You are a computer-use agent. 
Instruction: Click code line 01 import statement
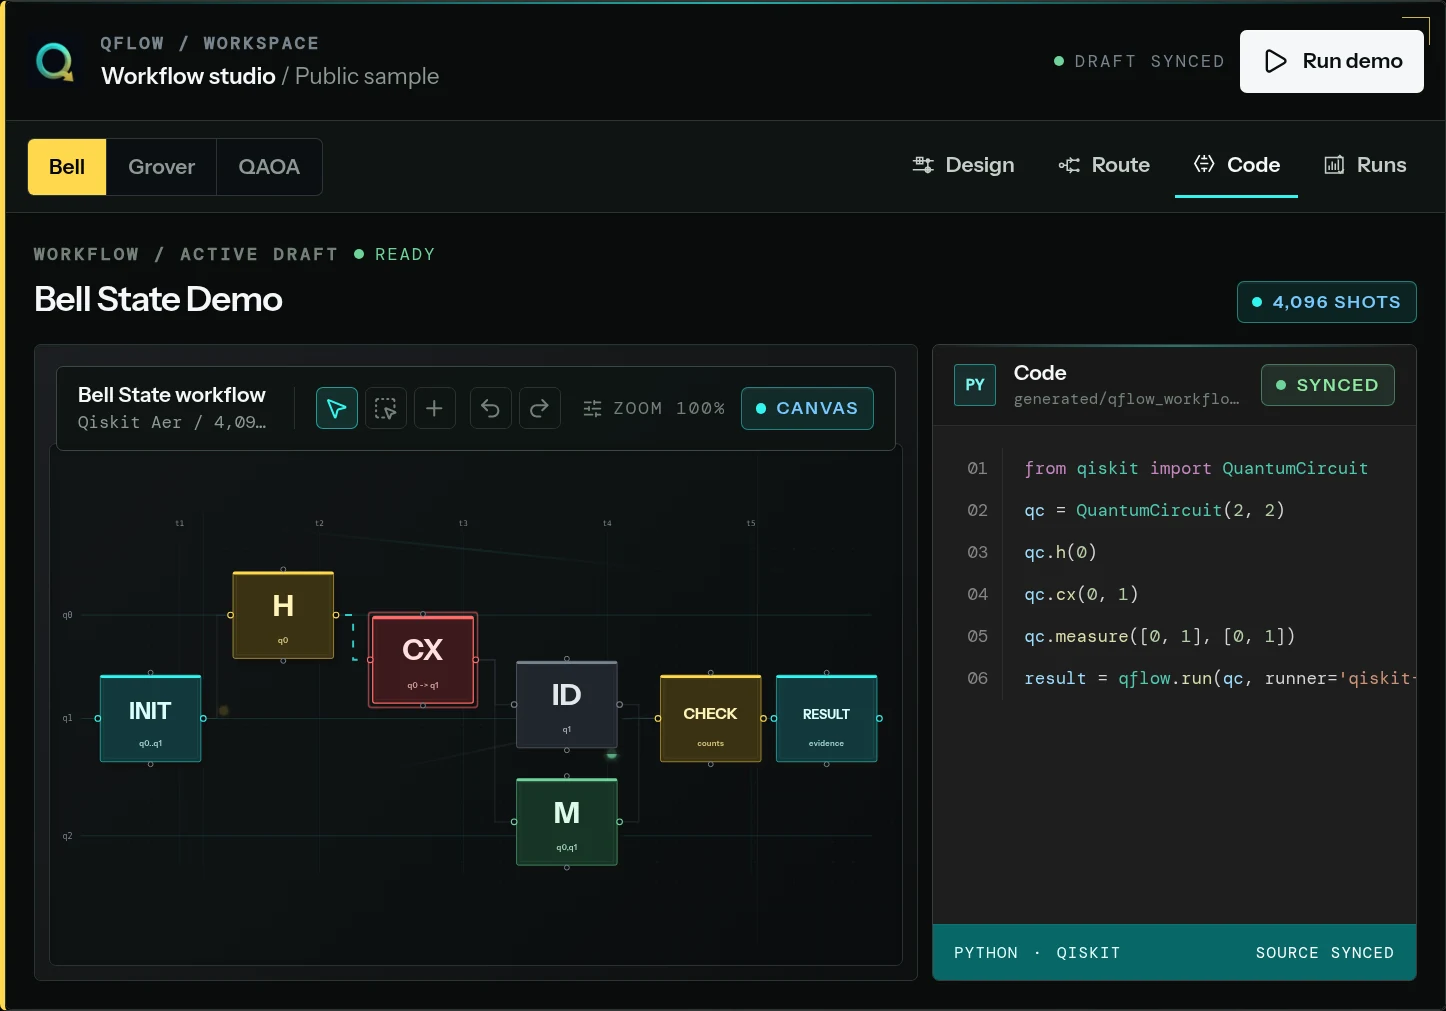pyautogui.click(x=1196, y=468)
